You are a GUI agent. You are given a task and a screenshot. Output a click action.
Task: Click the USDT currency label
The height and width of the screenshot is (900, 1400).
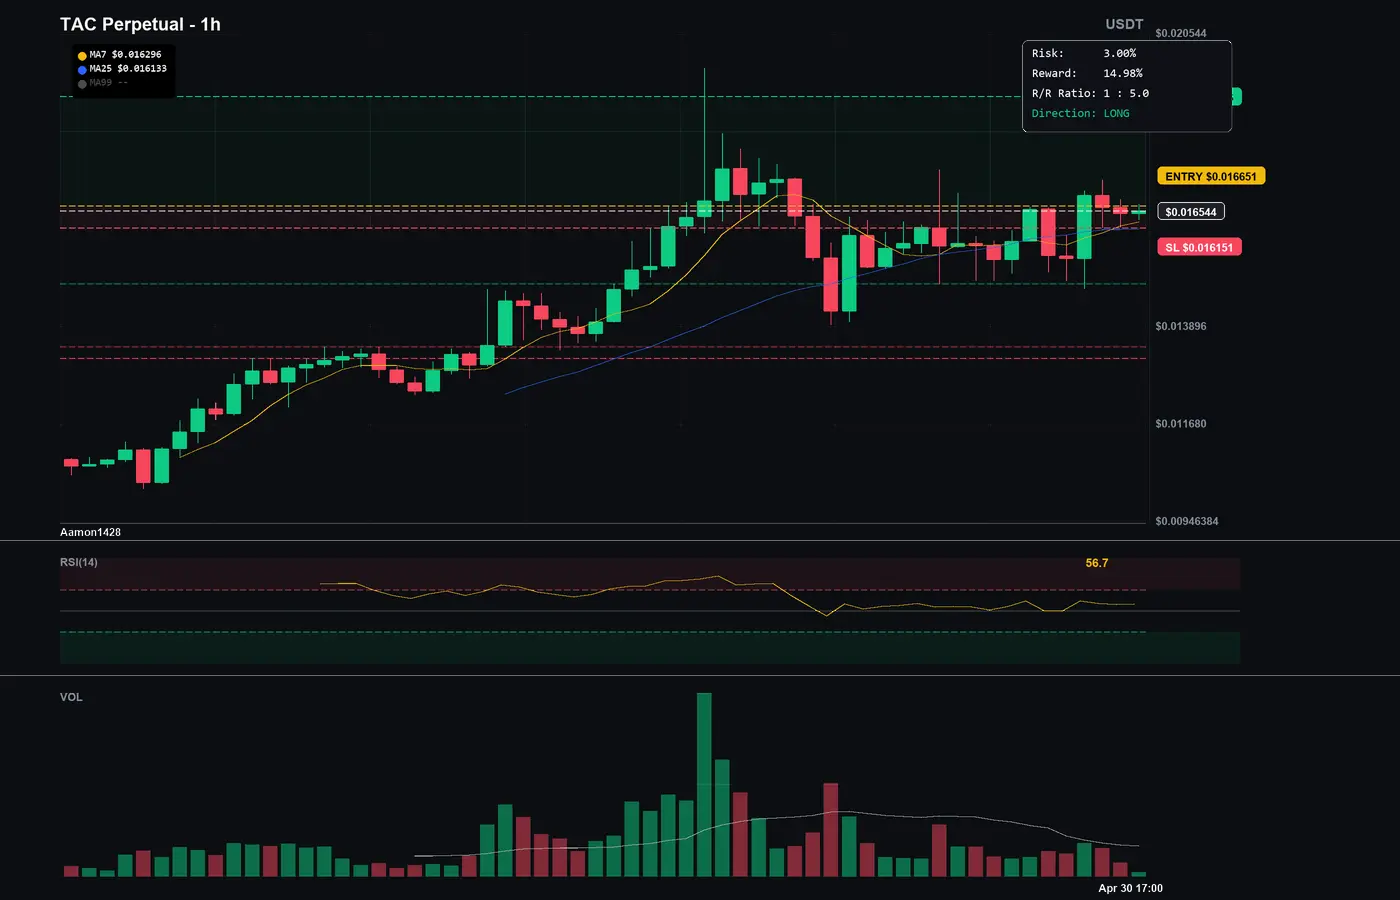[x=1124, y=24]
